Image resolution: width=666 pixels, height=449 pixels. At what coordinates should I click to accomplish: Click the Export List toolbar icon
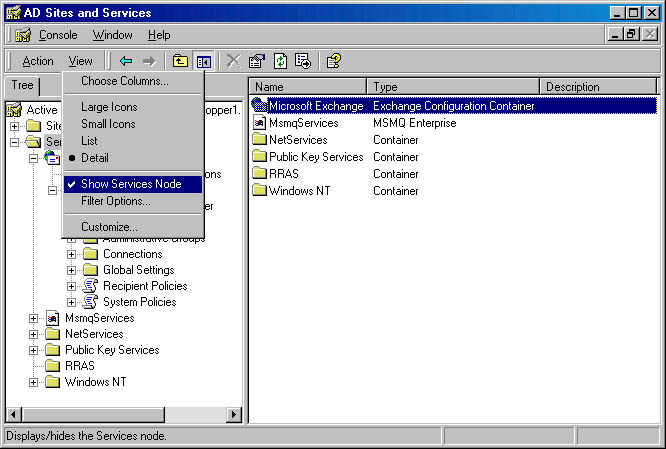tap(302, 61)
